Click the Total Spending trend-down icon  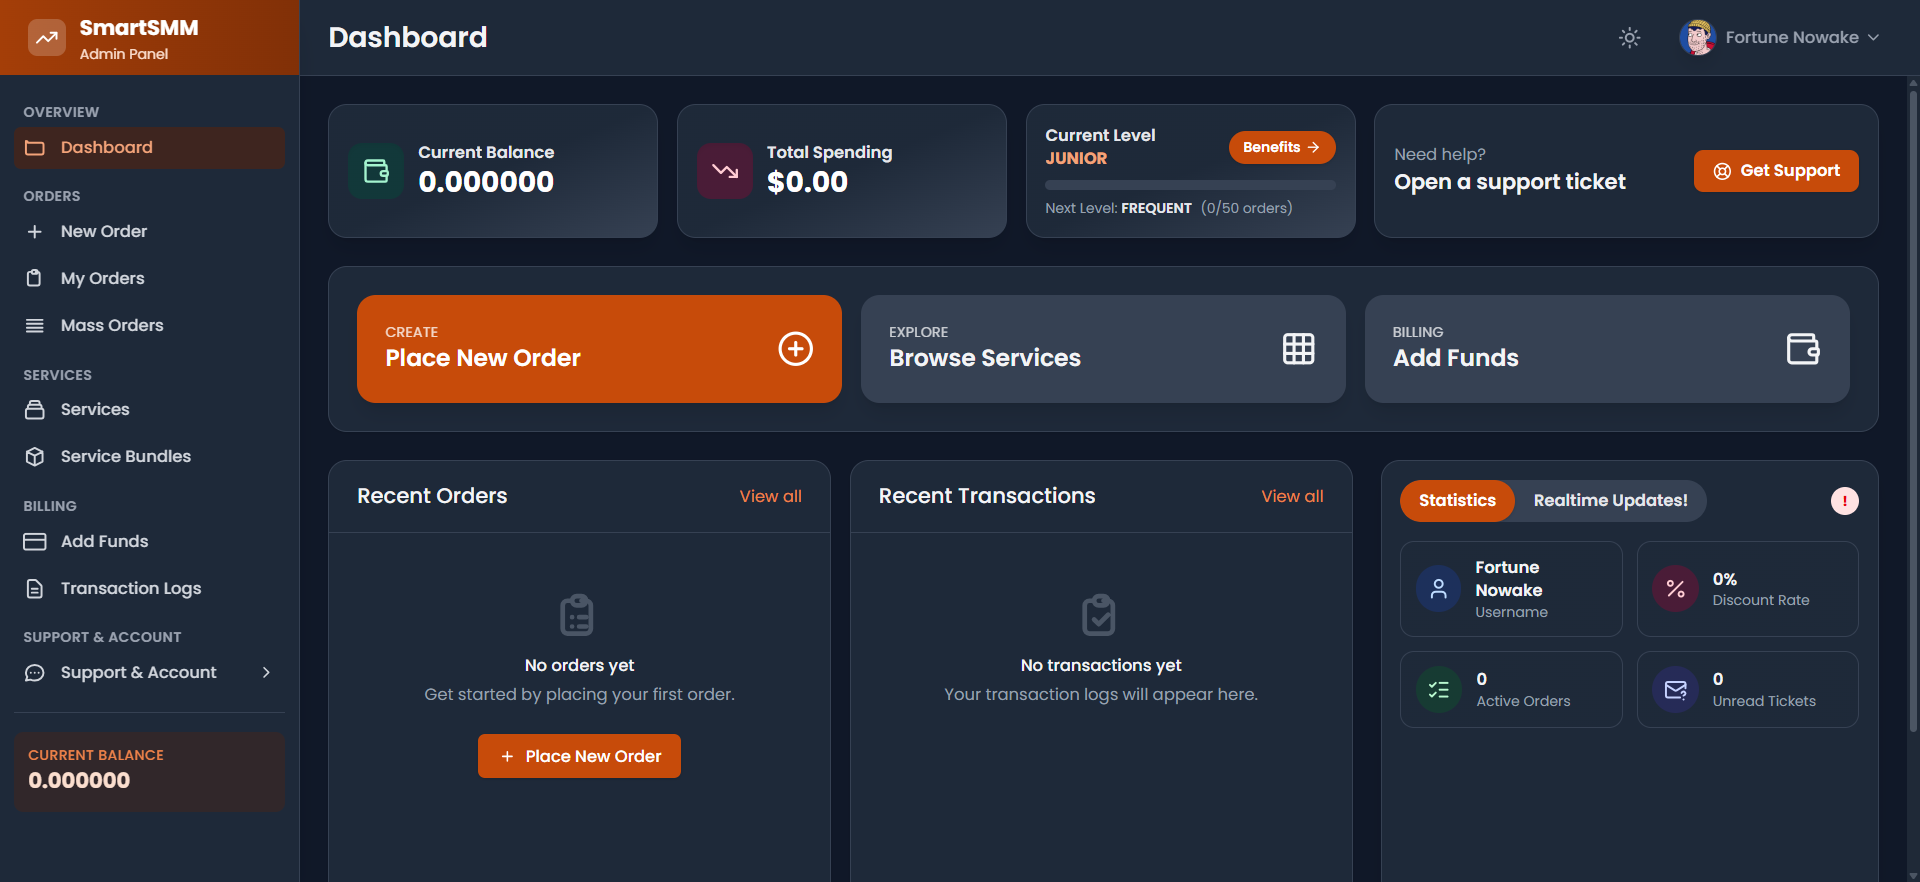pos(725,171)
